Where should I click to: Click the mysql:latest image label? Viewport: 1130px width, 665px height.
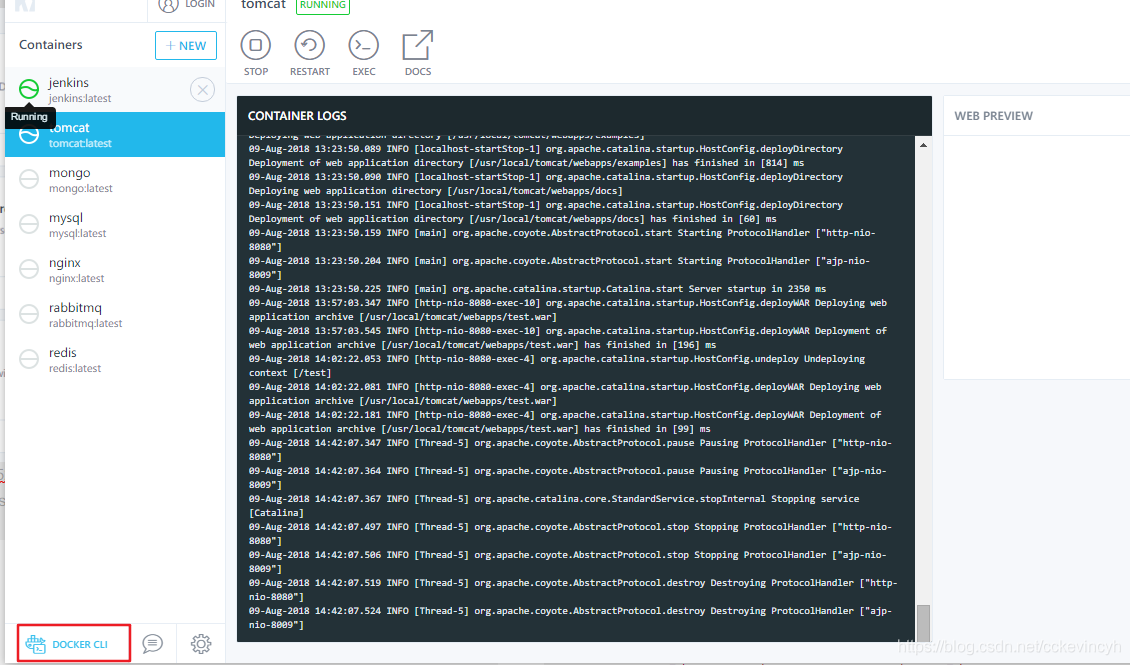(77, 233)
